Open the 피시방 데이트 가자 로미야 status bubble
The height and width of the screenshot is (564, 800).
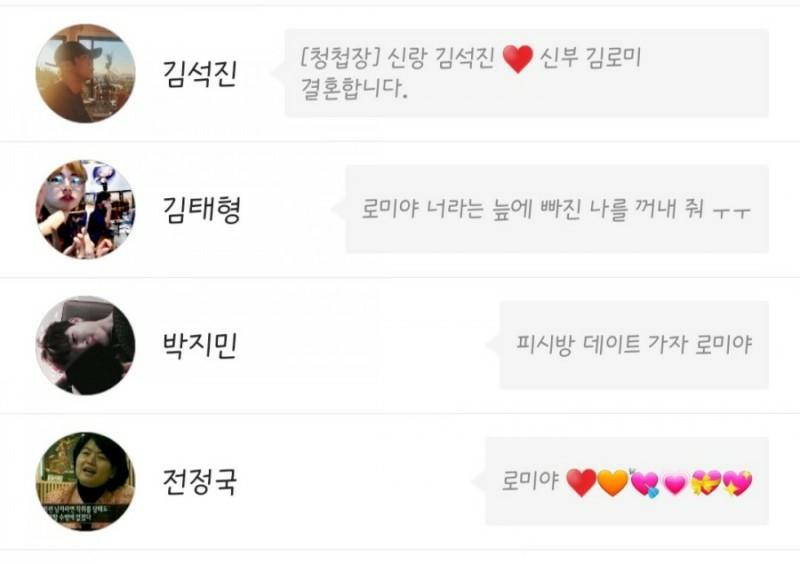click(634, 345)
